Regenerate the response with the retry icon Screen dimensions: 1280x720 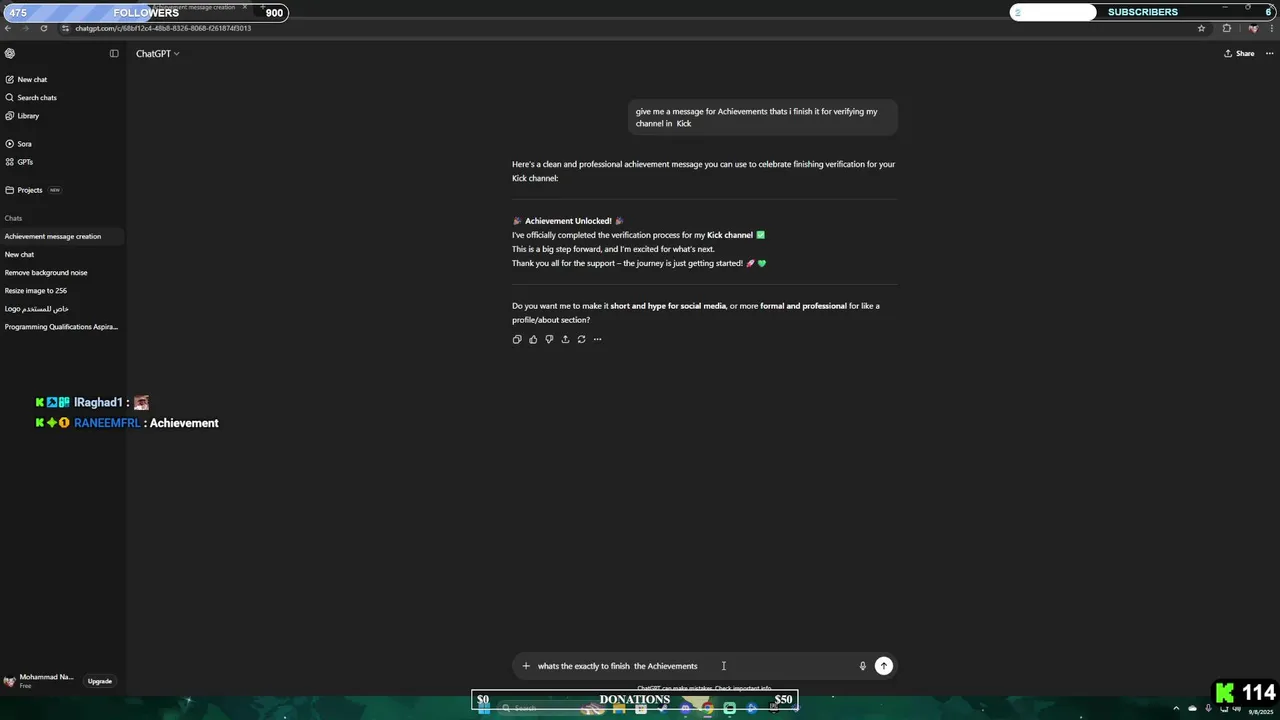(x=581, y=339)
